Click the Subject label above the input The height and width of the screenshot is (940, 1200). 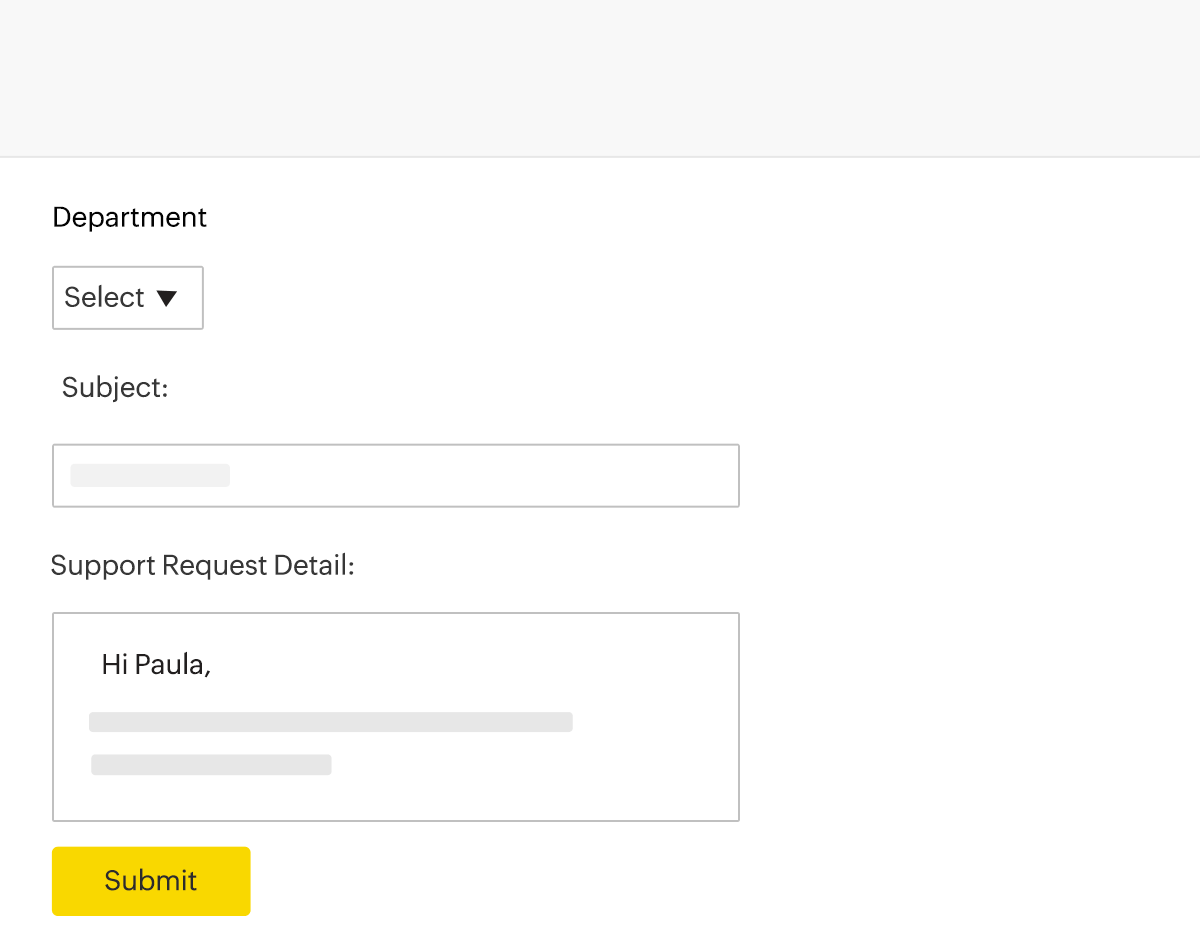[x=114, y=387]
